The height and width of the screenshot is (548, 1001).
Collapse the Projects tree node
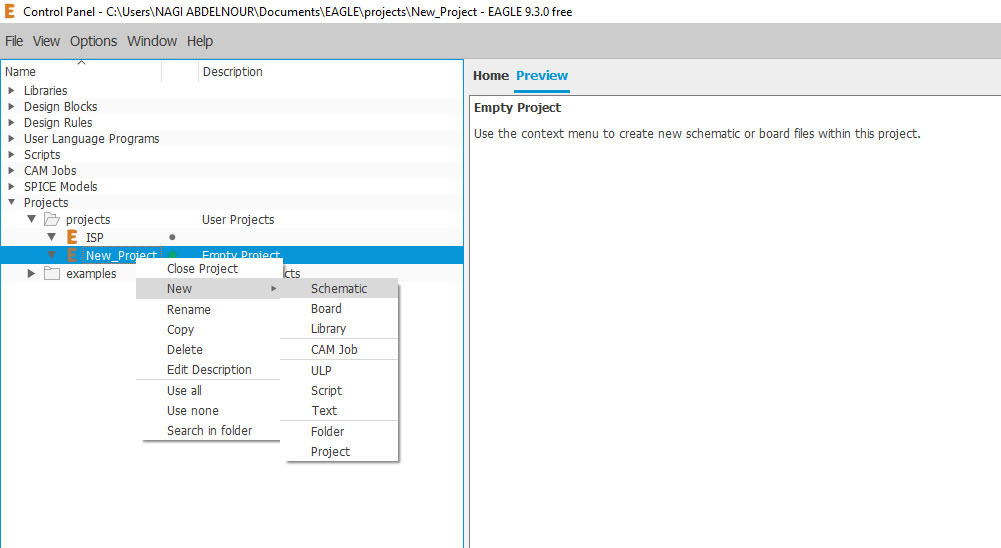click(x=11, y=202)
